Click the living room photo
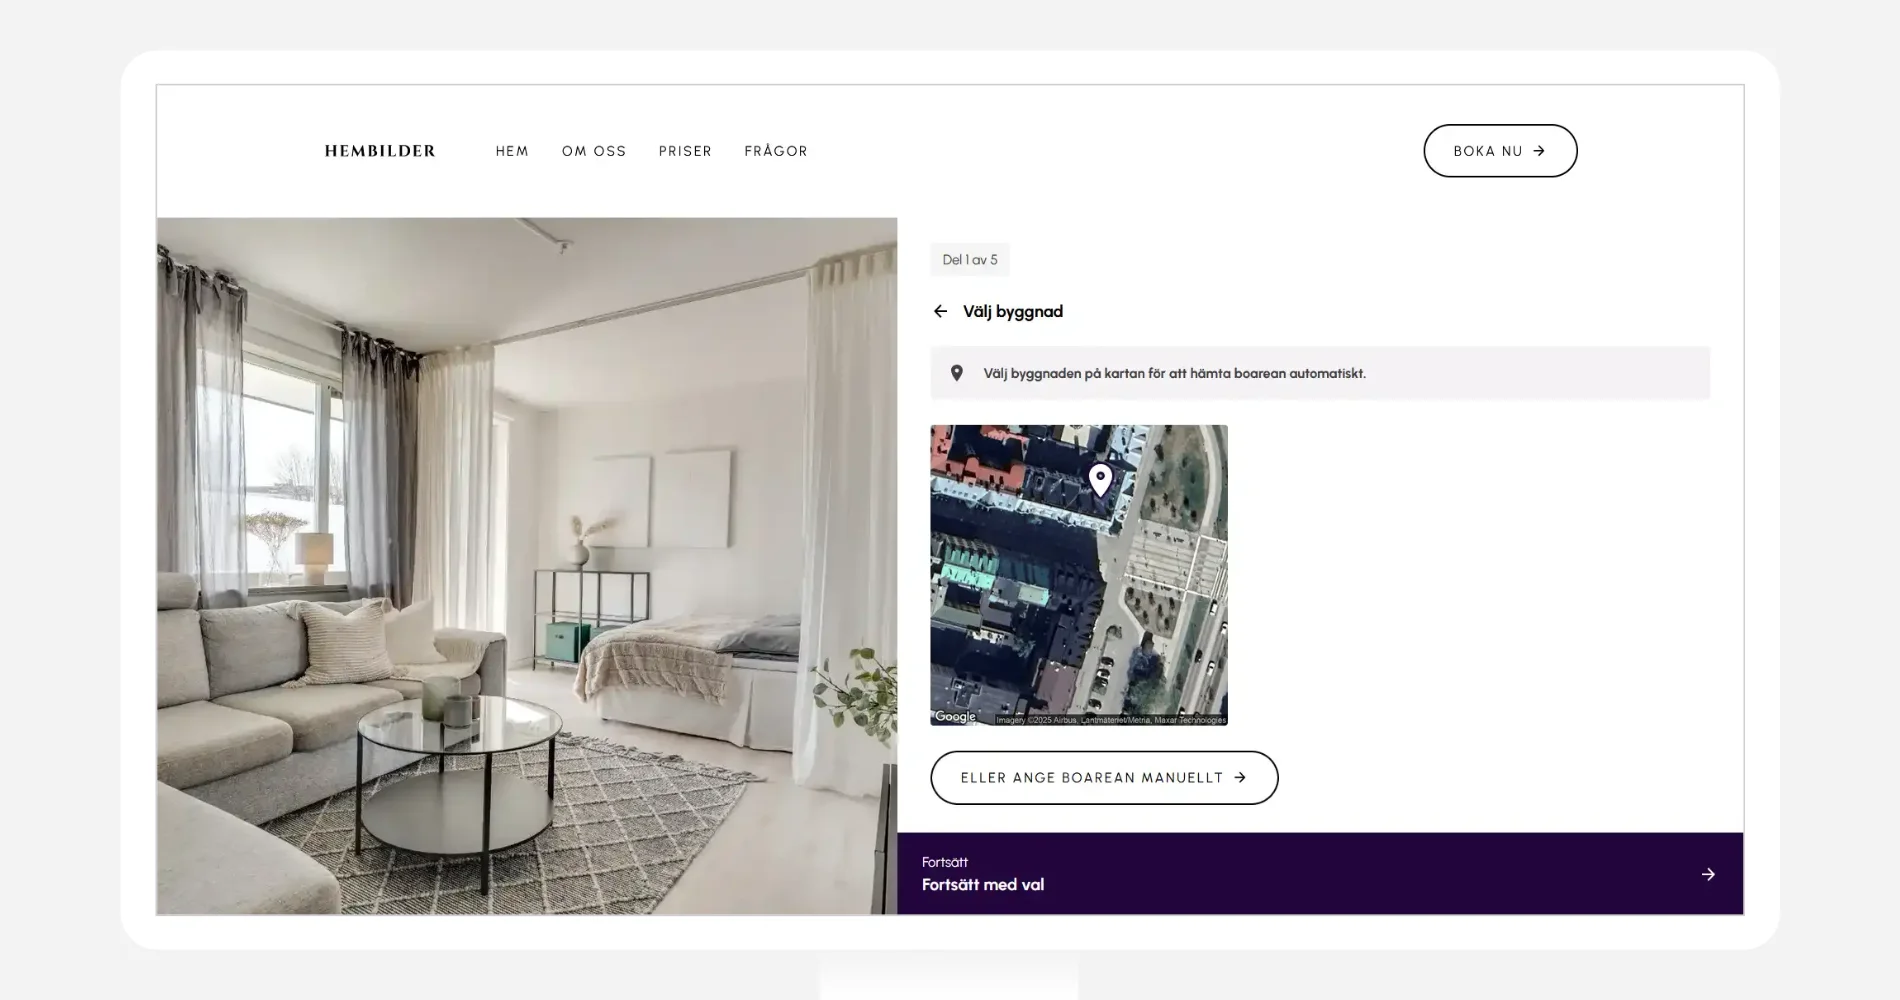Image resolution: width=1900 pixels, height=1000 pixels. pos(527,566)
